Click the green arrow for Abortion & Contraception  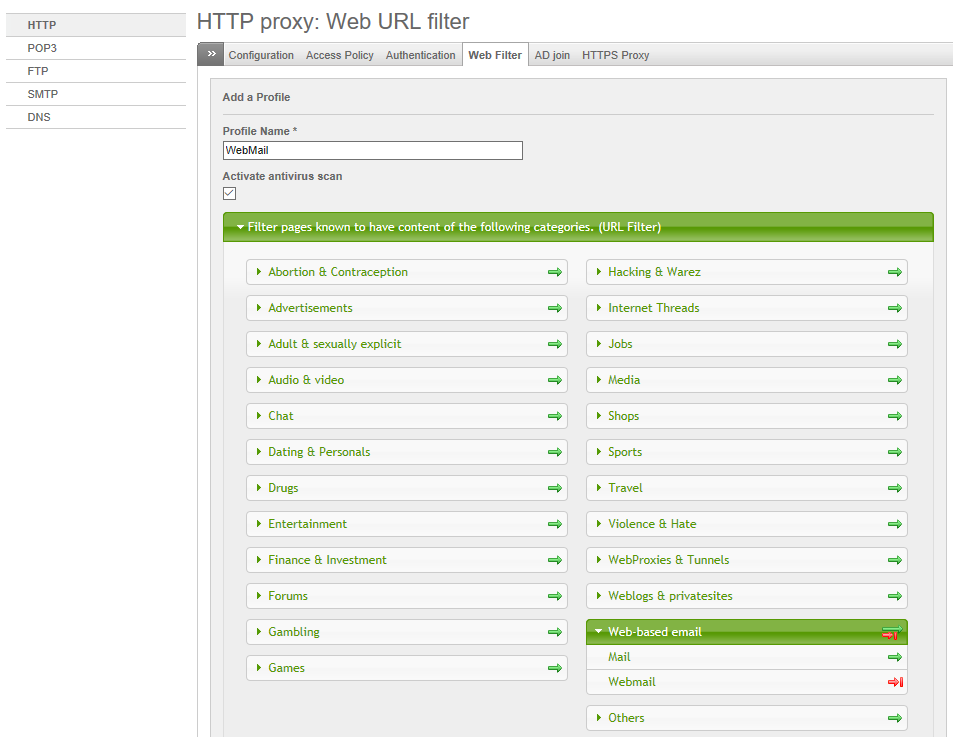554,272
